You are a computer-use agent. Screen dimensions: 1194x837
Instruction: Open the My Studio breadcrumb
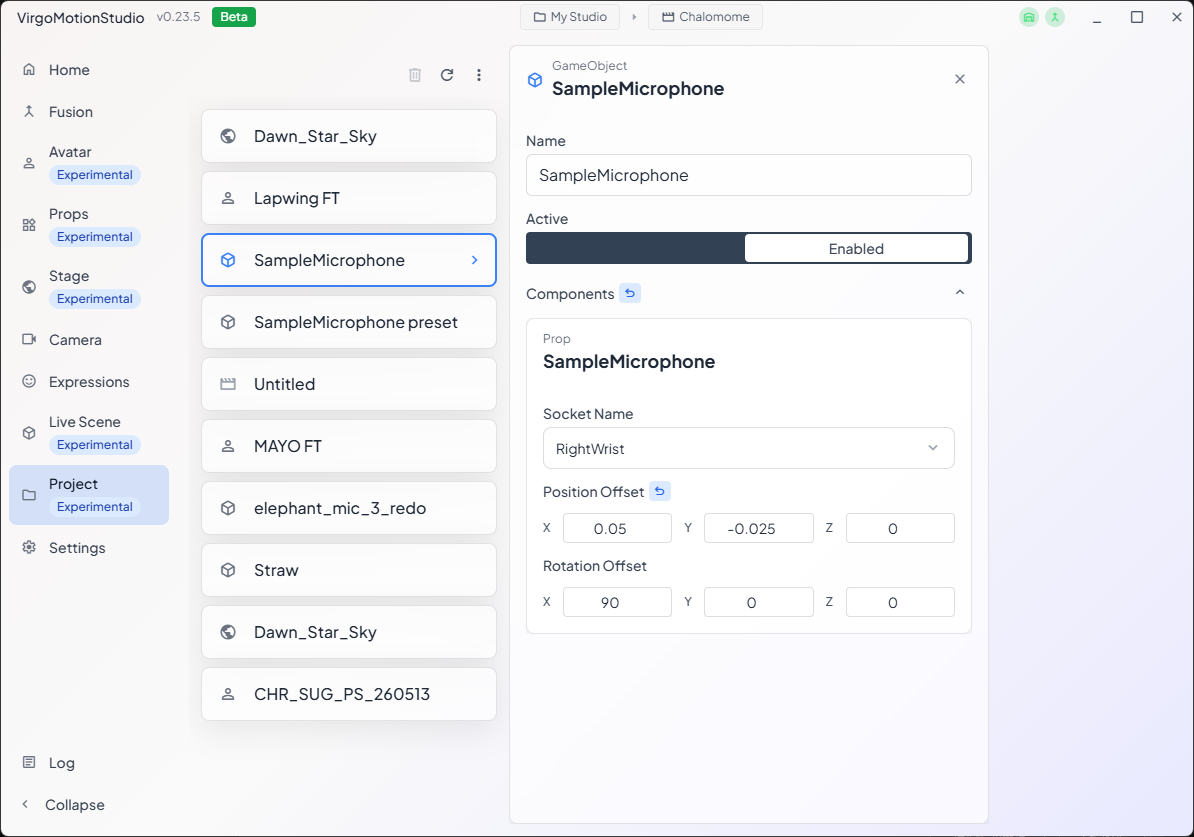pos(570,17)
